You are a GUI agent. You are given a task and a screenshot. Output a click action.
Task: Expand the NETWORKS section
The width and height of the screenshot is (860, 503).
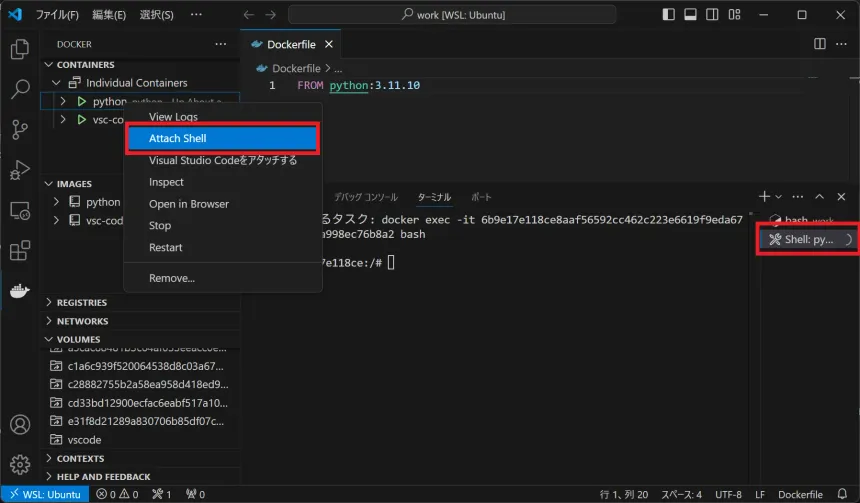click(x=82, y=321)
